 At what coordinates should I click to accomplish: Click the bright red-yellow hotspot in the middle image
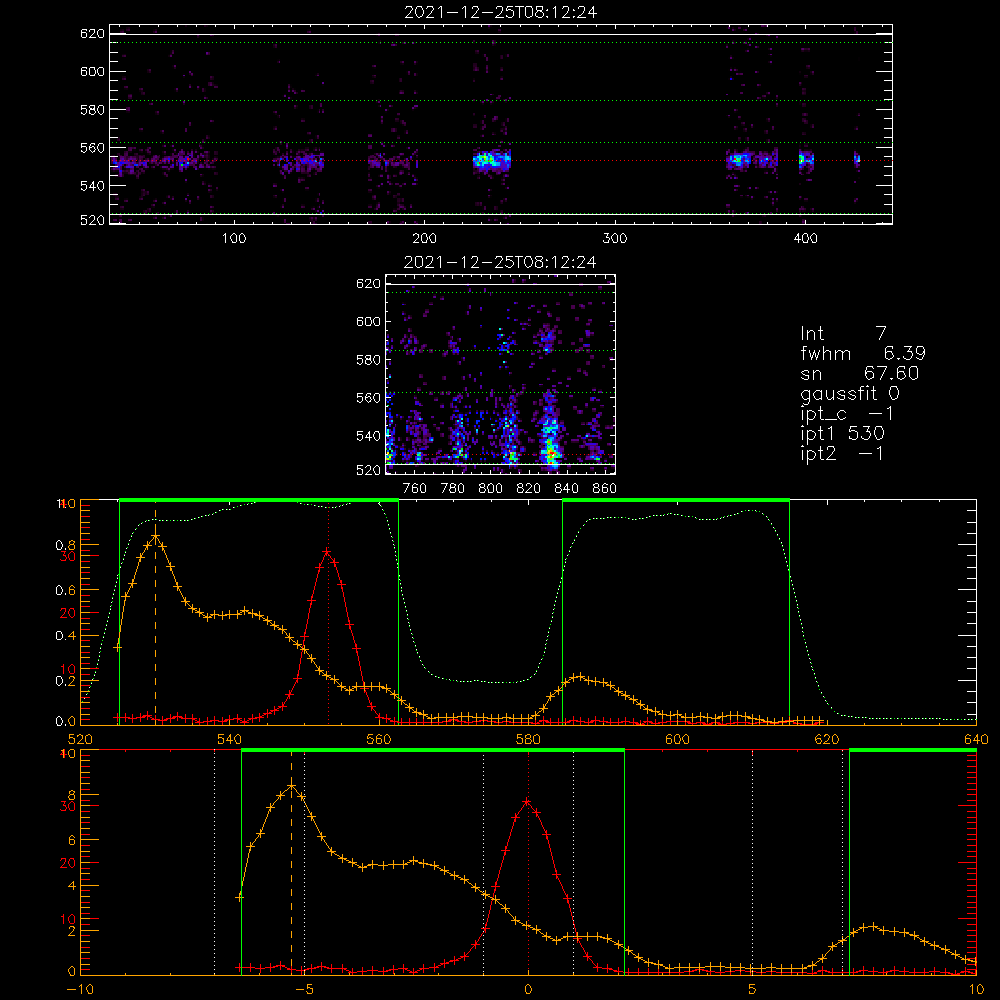pyautogui.click(x=550, y=453)
